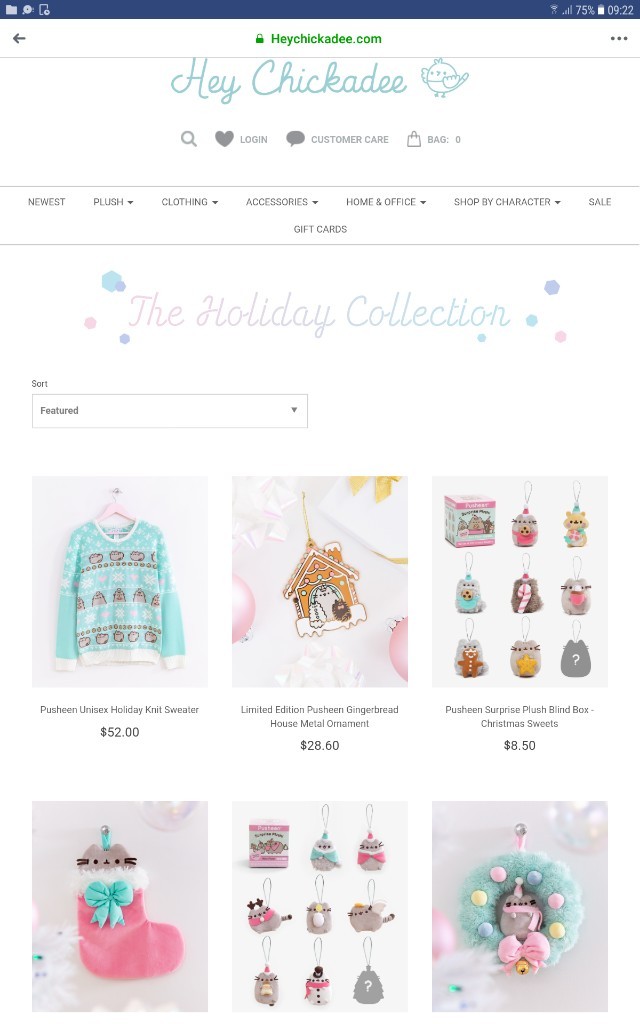Click the Login link
Screen dimensions: 640x1024
coord(253,140)
